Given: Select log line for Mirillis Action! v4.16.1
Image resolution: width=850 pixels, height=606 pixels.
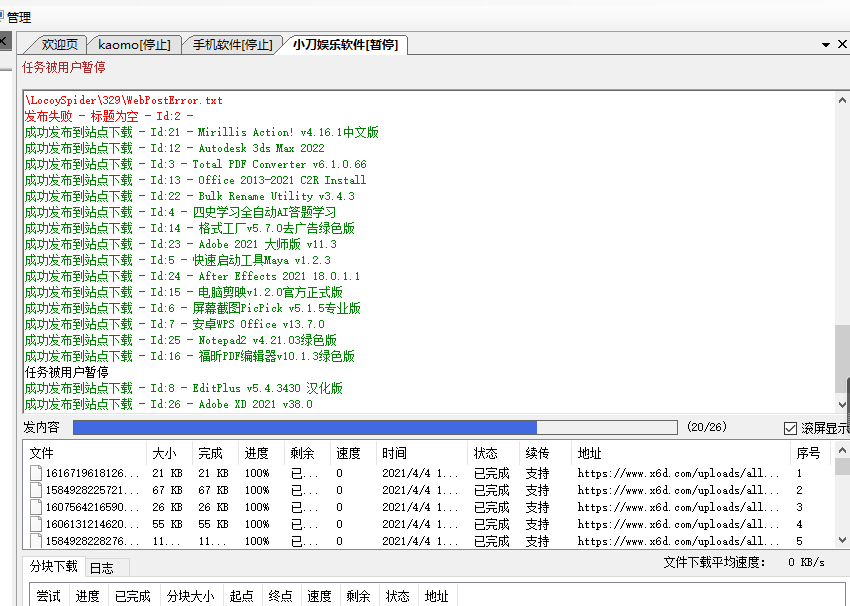Looking at the screenshot, I should pos(202,132).
